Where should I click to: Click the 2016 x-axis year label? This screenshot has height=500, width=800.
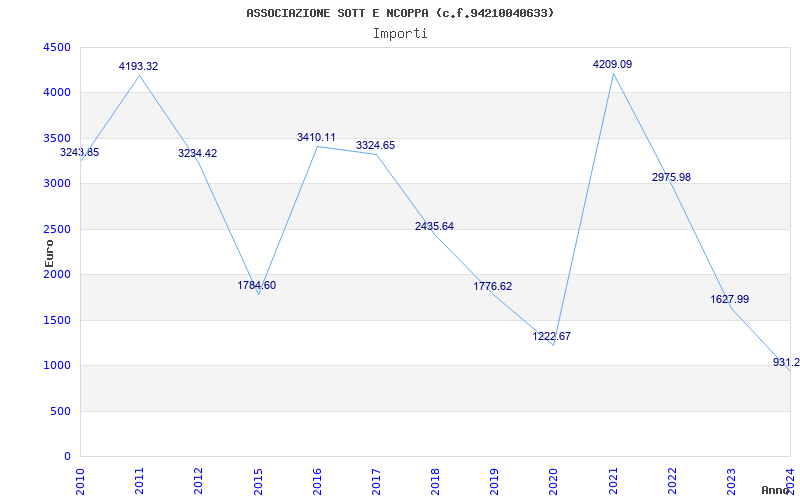[317, 481]
